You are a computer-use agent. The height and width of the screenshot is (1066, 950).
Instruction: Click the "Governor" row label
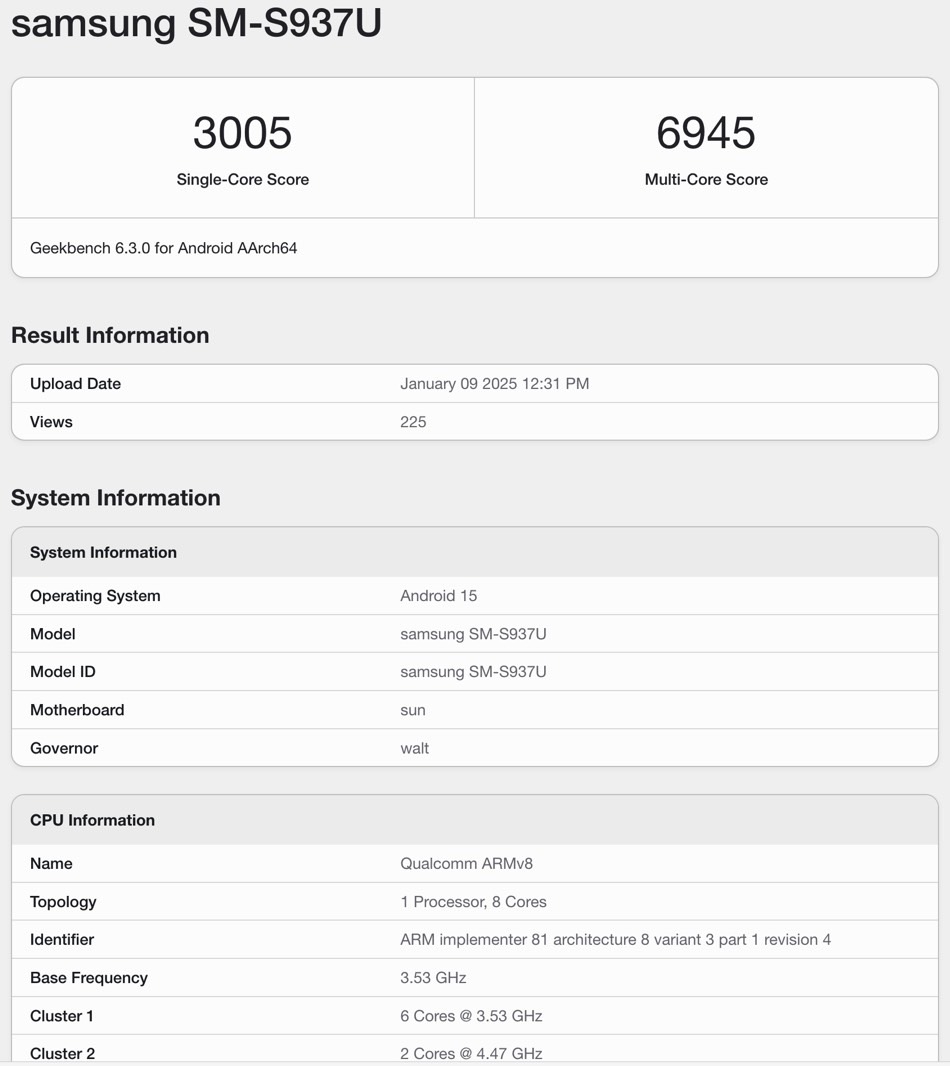[x=64, y=748]
